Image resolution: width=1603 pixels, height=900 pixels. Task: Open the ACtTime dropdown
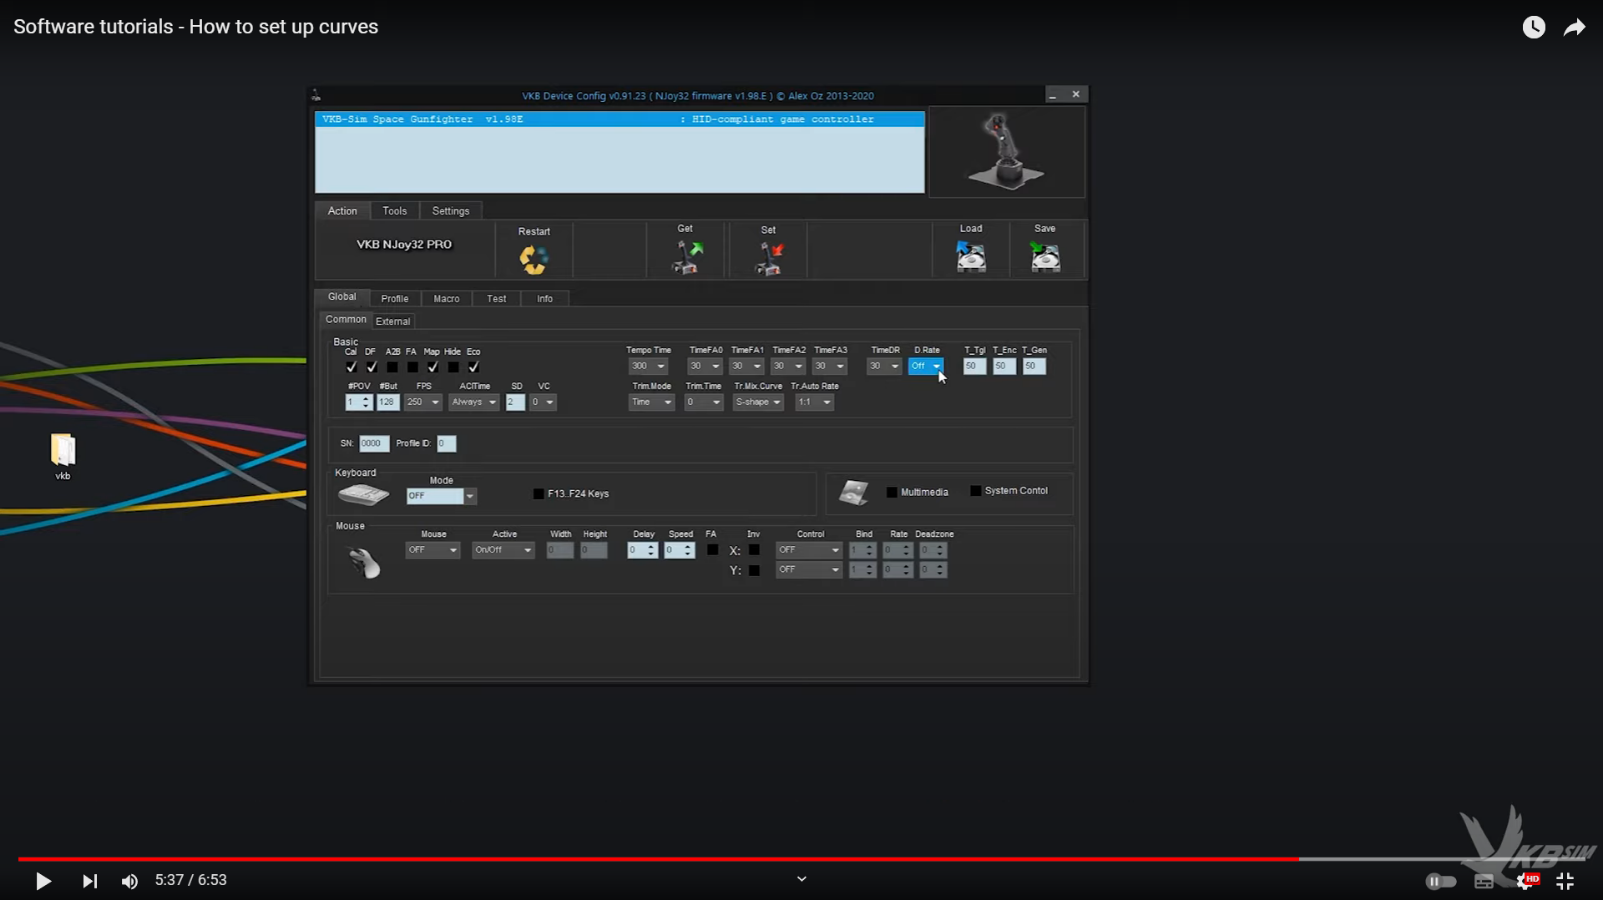pyautogui.click(x=474, y=402)
